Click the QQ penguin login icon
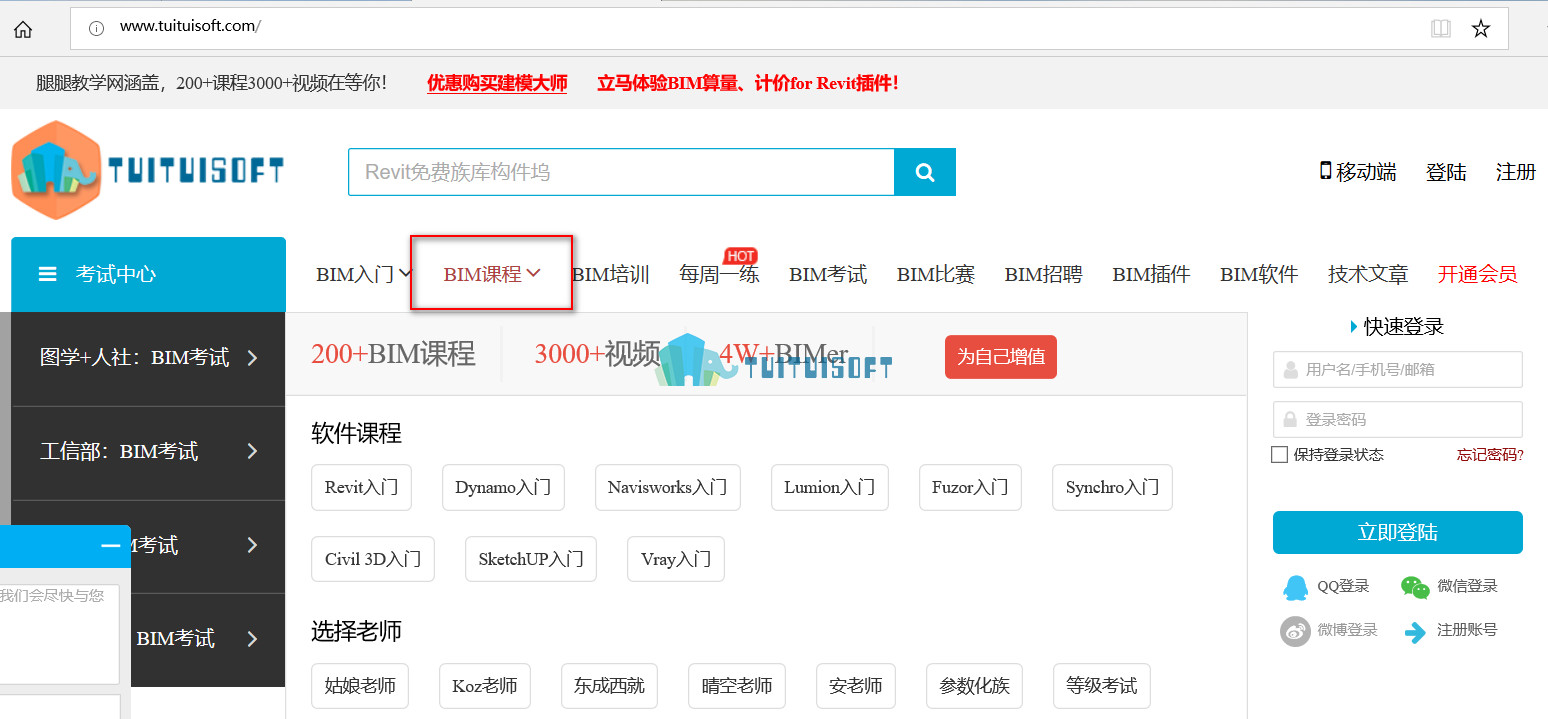Screen dimensions: 1548x719 1295,587
